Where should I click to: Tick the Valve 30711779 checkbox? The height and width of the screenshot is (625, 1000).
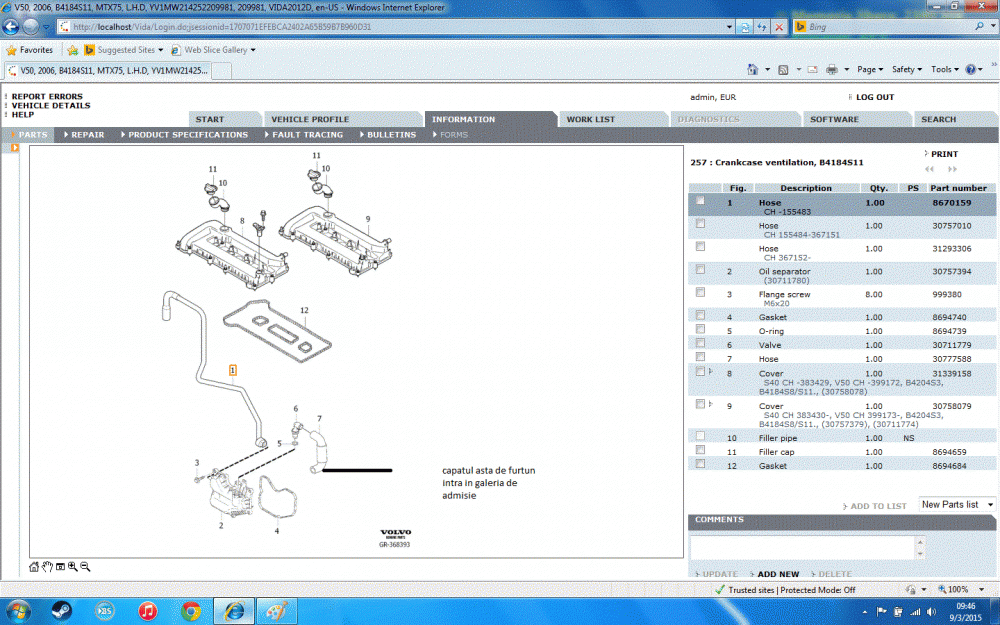pos(700,343)
